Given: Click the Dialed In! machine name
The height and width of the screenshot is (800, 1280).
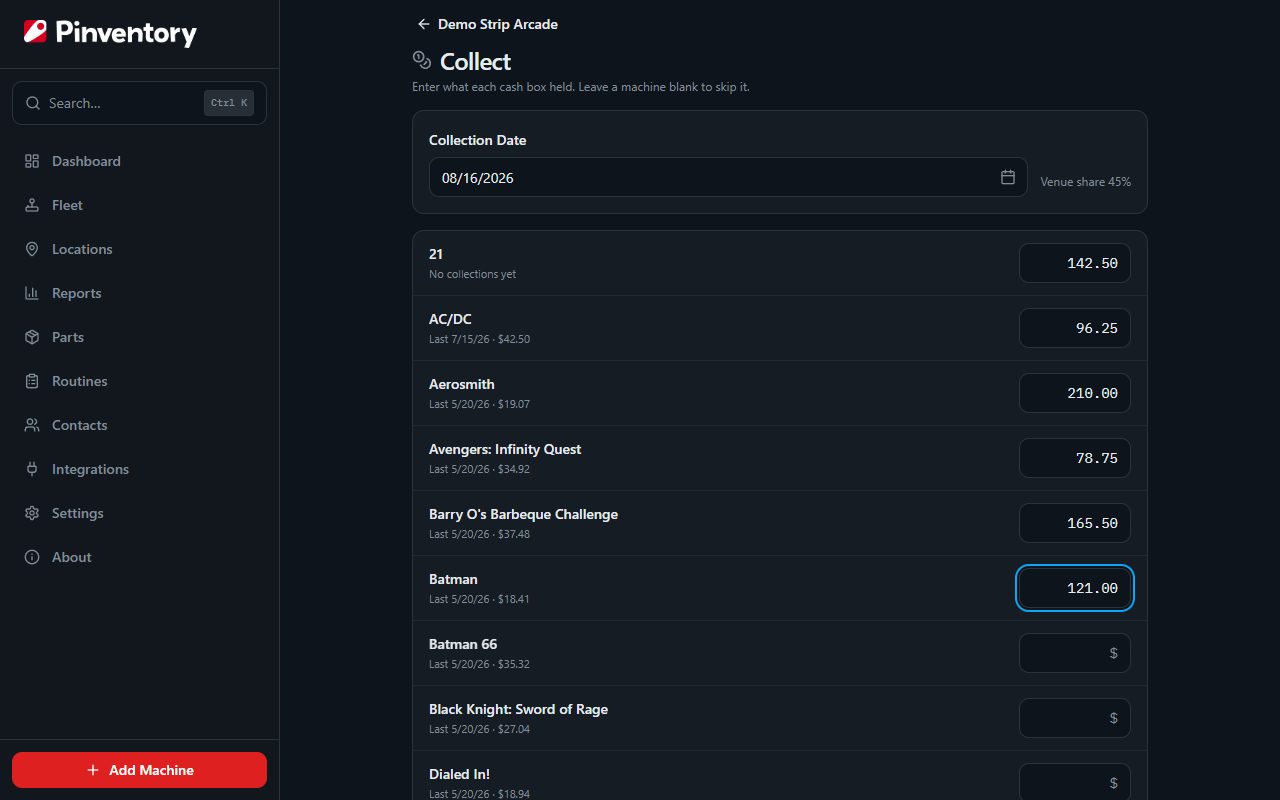Looking at the screenshot, I should [460, 774].
